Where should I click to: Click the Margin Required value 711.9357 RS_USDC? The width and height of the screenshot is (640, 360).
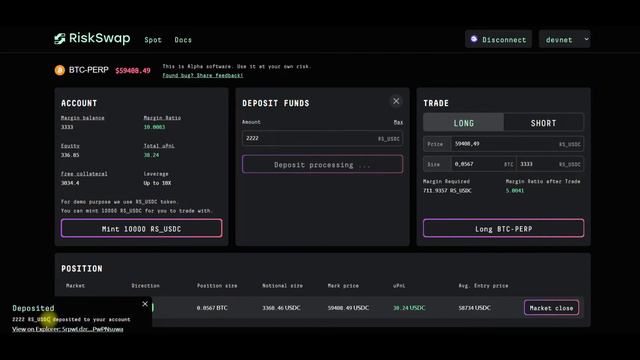(447, 191)
